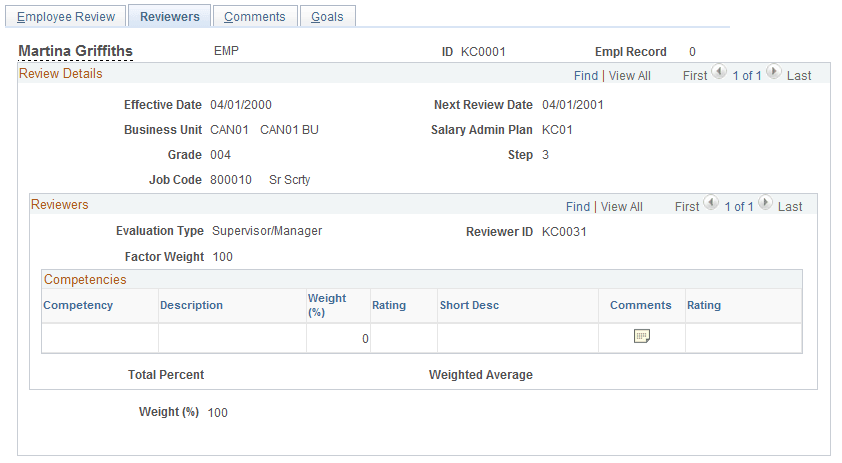Click the Total Percent label
The width and height of the screenshot is (842, 463).
click(x=166, y=375)
